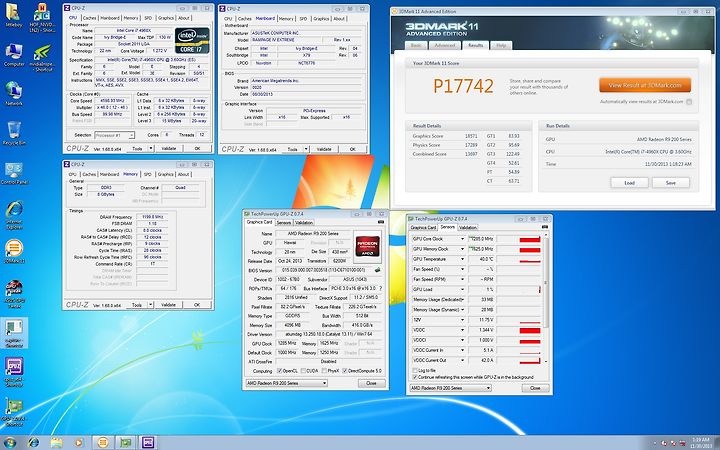Viewport: 720px width, 450px height.
Task: Switch to CPU-Z taskbar button
Action: (x=148, y=443)
